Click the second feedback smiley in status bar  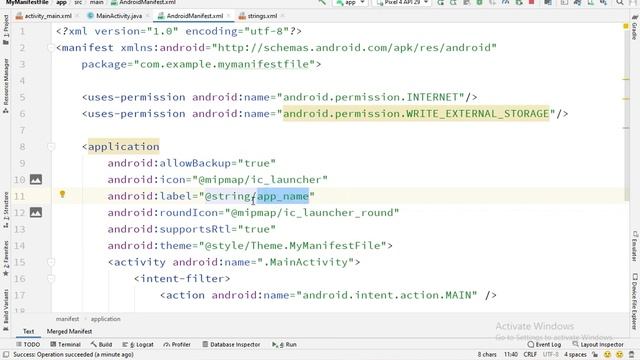[x=620, y=354]
